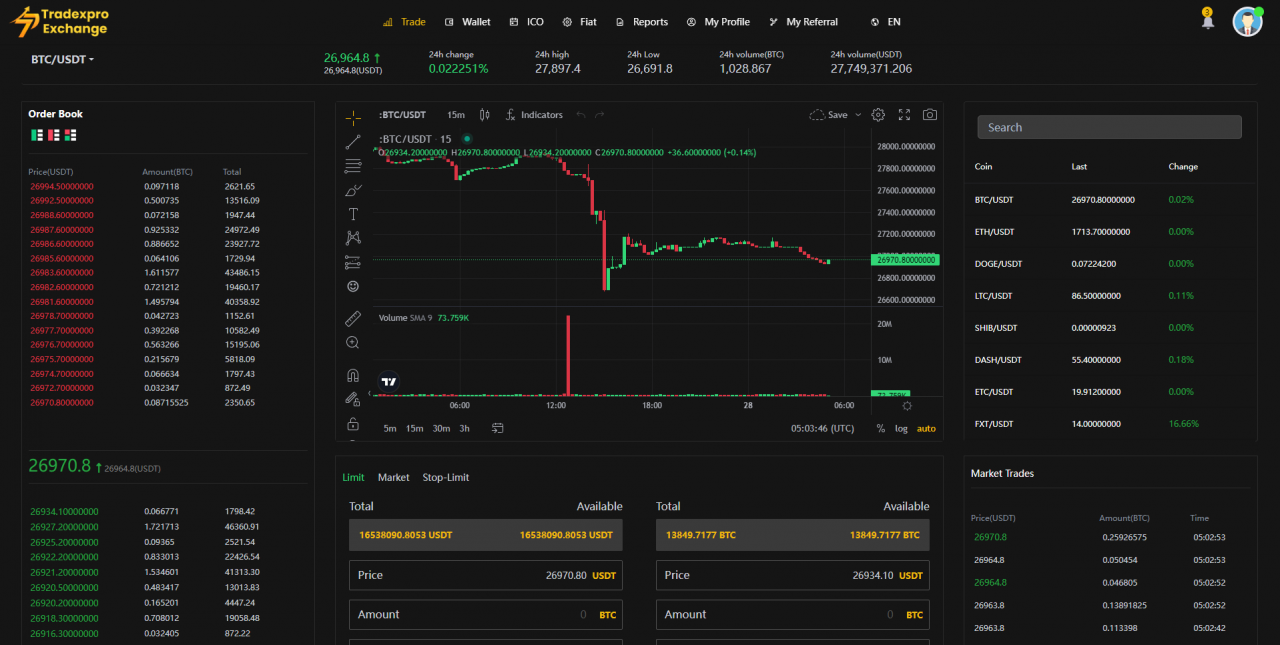Viewport: 1280px width, 645px height.
Task: Select the crosshair cursor tool
Action: coord(353,118)
